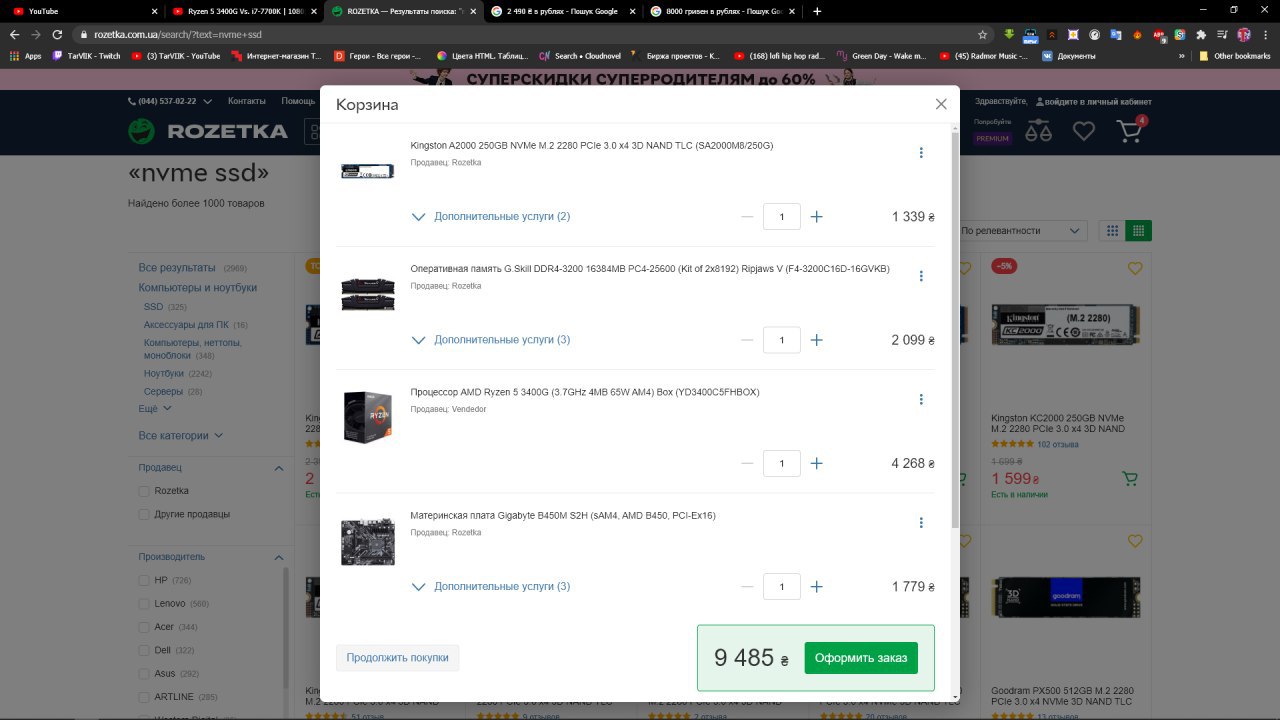Image resolution: width=1280 pixels, height=720 pixels.
Task: Open wishlist heart icon in header
Action: [1084, 131]
